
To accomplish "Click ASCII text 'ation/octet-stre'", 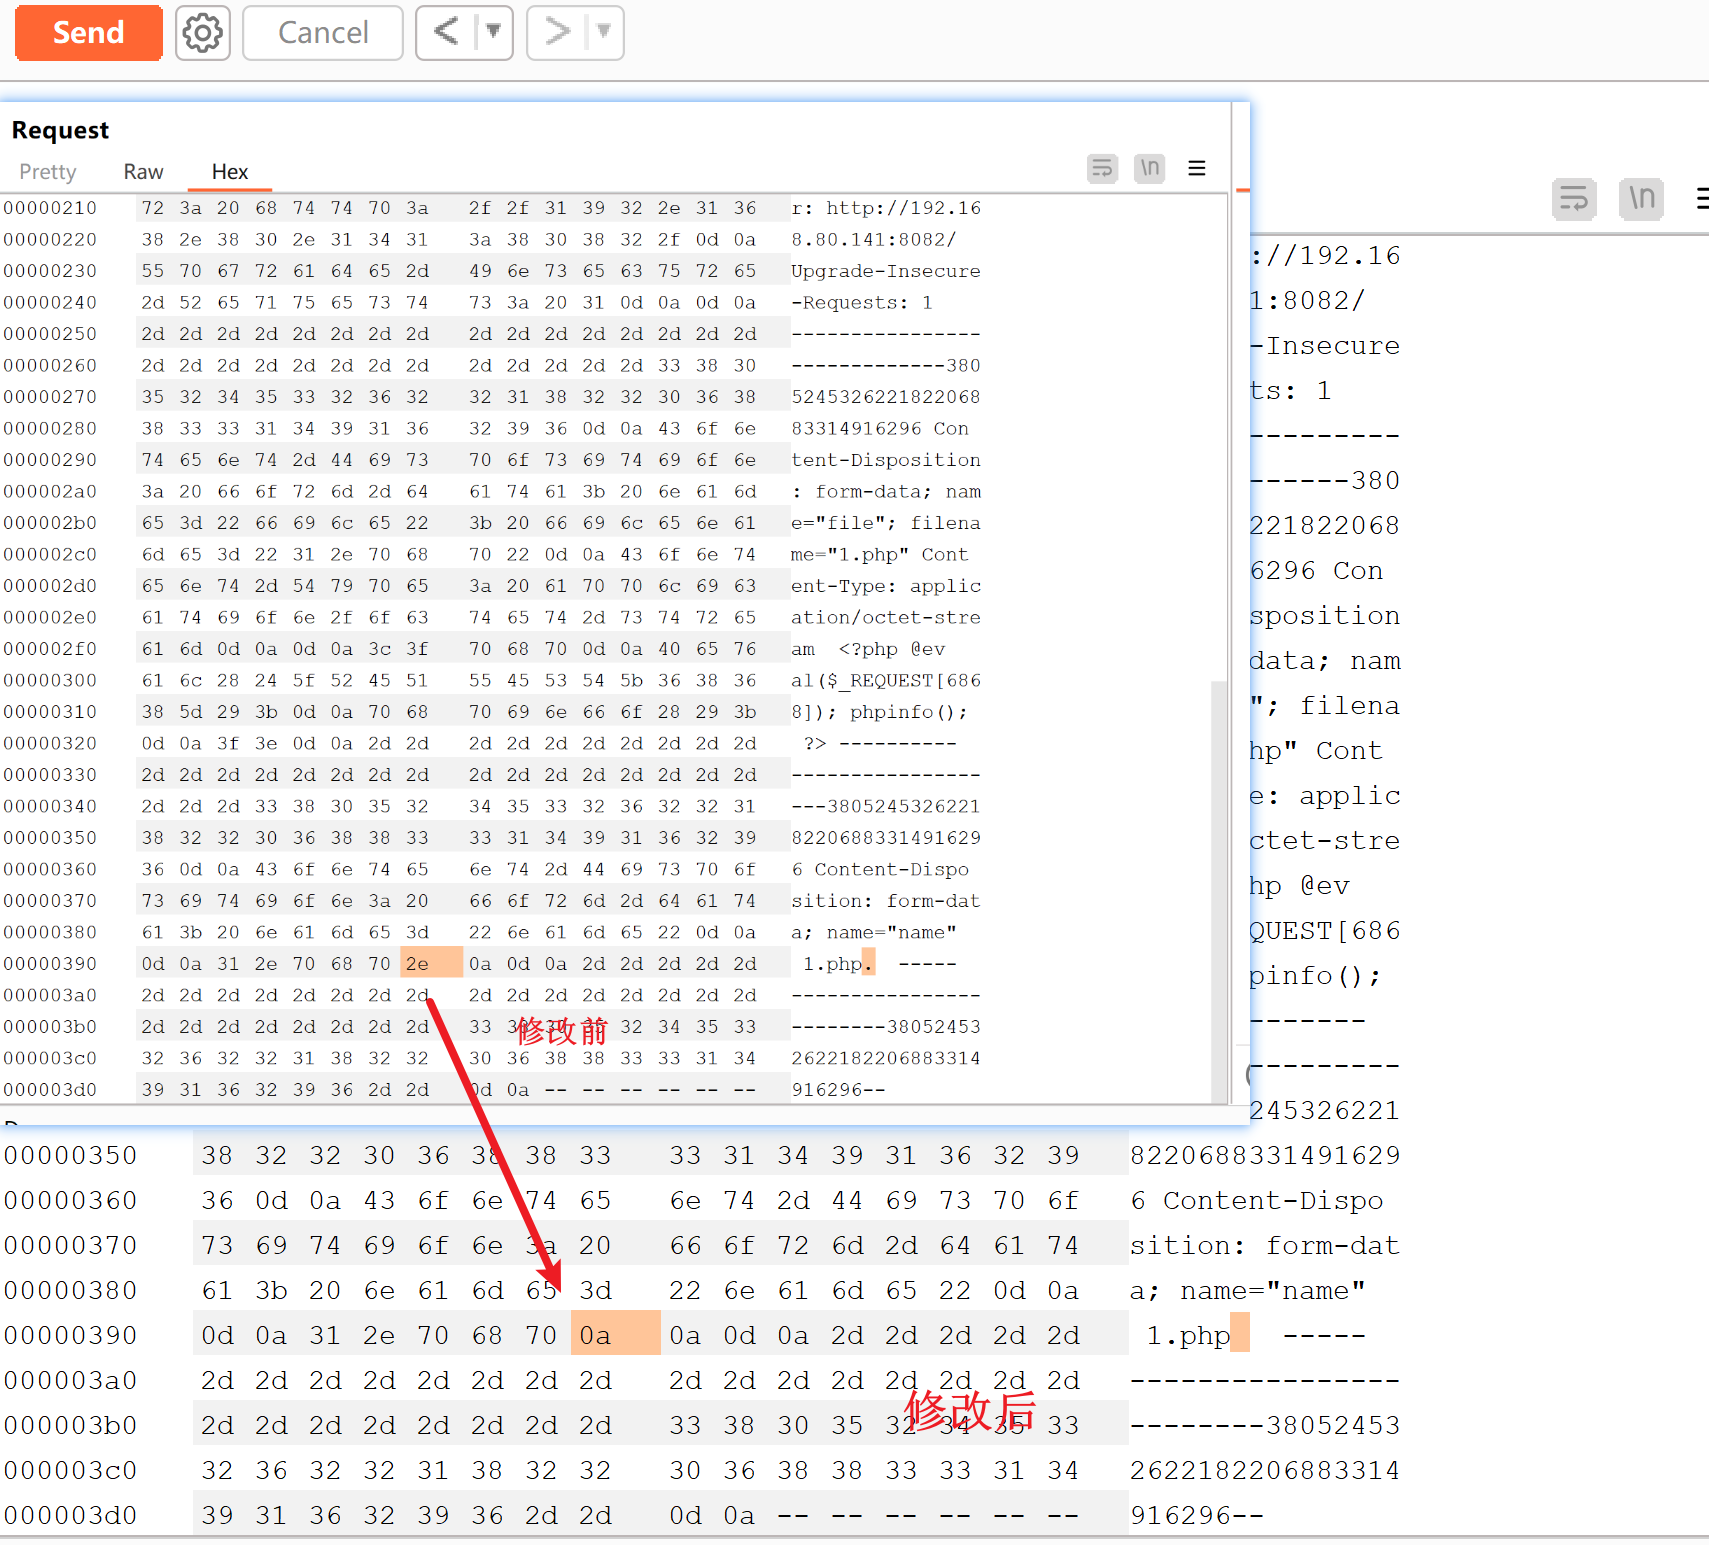I will coord(886,618).
